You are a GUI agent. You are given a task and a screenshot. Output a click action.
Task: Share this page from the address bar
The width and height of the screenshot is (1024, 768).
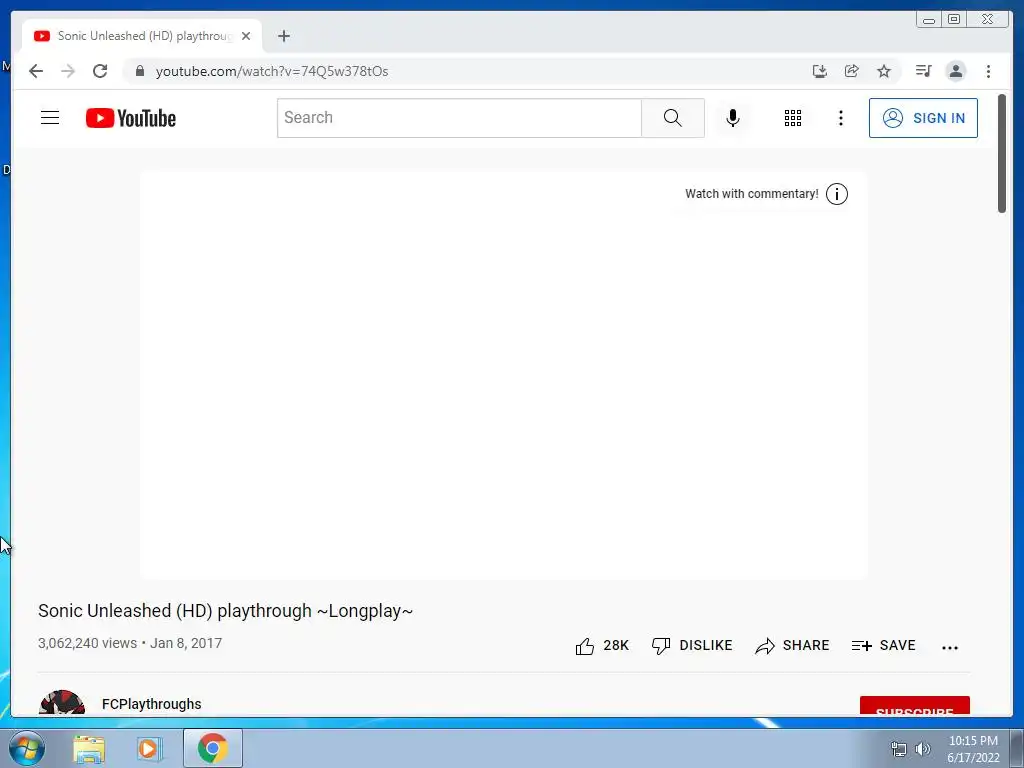(x=852, y=71)
